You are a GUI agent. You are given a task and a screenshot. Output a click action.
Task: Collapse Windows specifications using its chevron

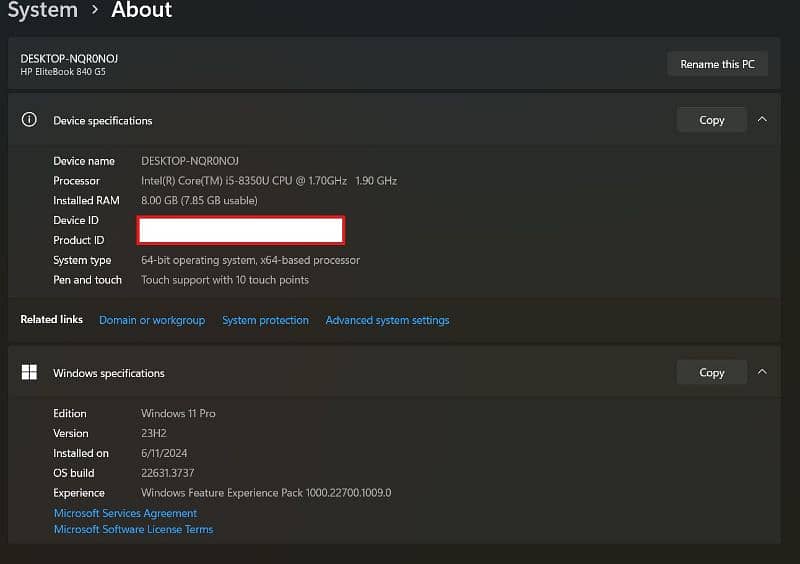pyautogui.click(x=762, y=372)
